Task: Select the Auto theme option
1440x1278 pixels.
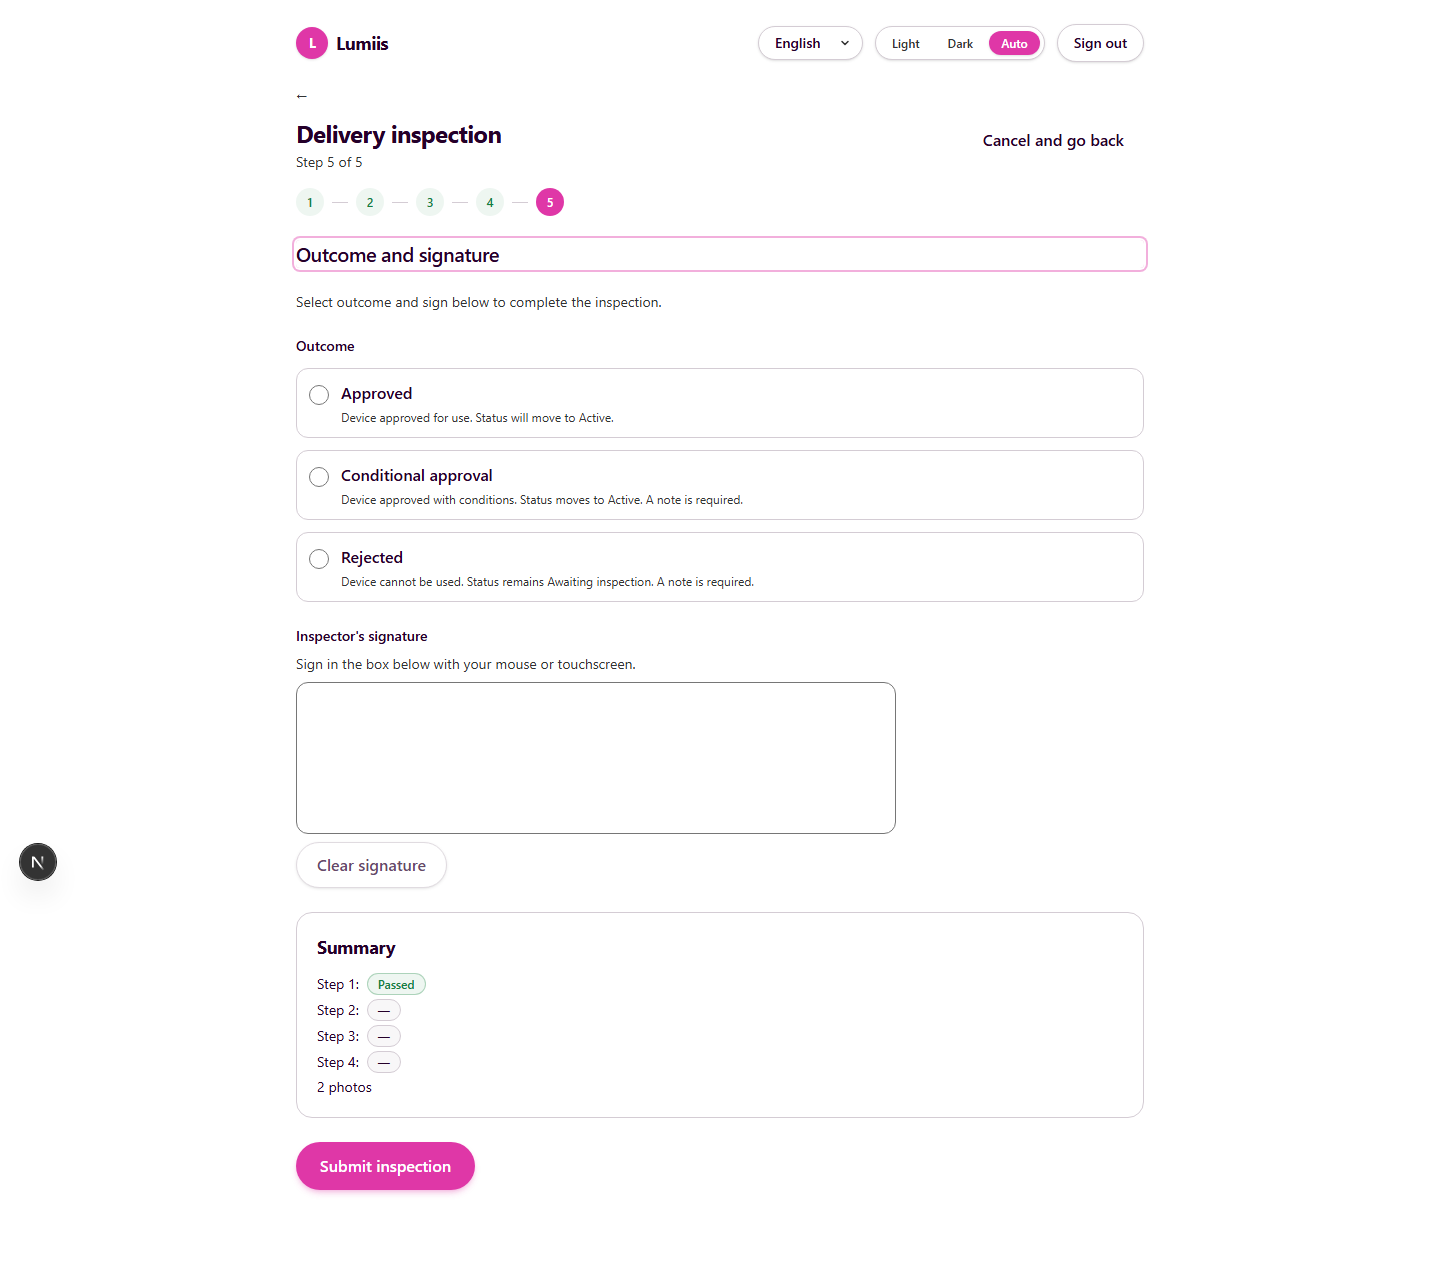Action: [x=1014, y=44]
